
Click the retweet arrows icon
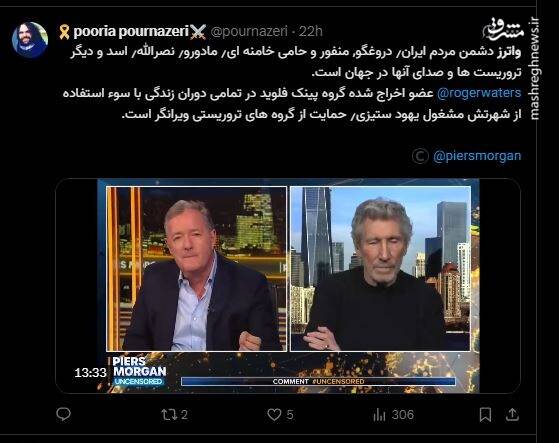tap(169, 414)
